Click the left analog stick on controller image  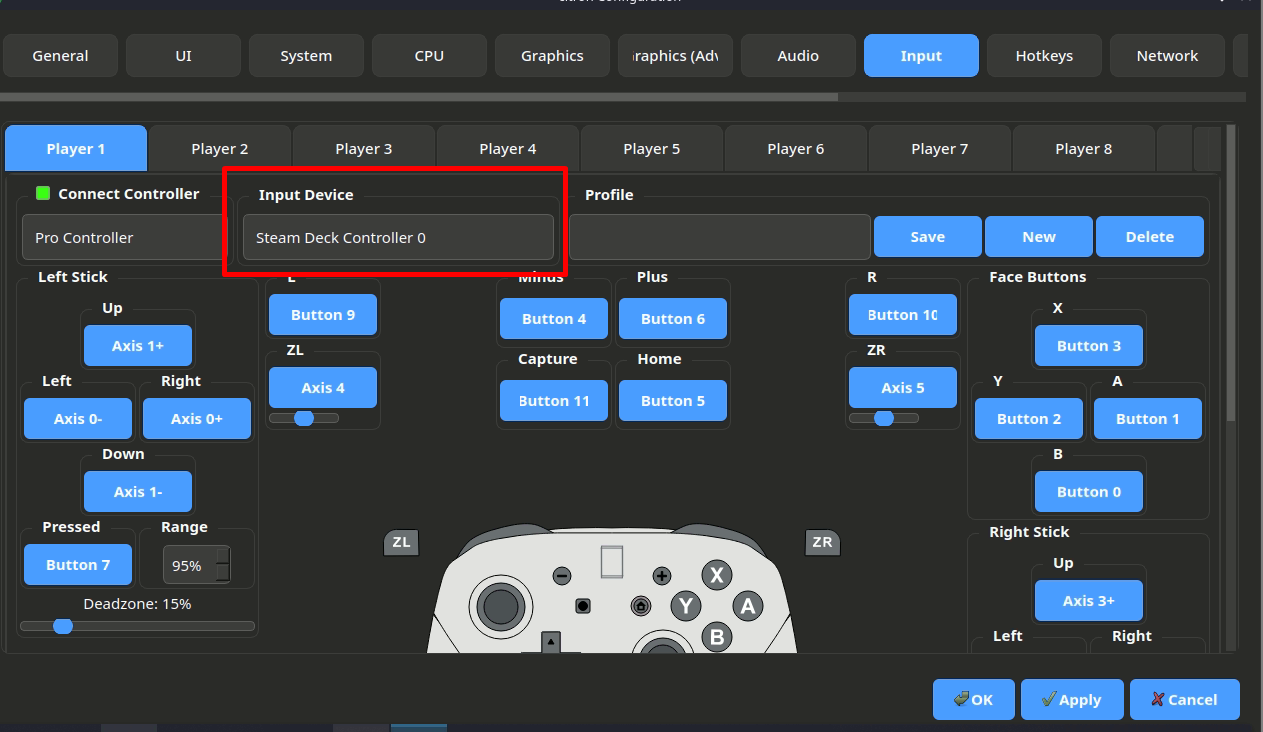(x=501, y=605)
